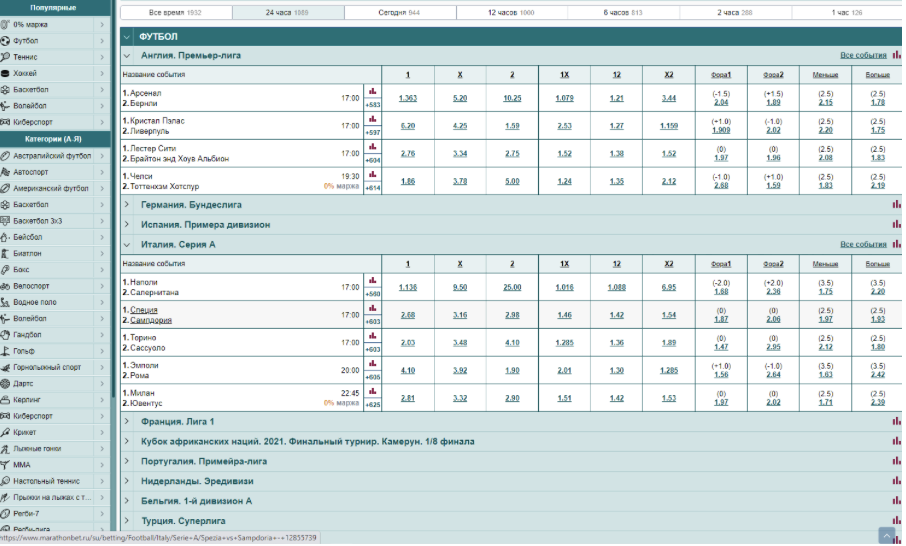This screenshot has width=906, height=546.
Task: Expand the Германия. Бундеслига section
Action: (x=127, y=205)
